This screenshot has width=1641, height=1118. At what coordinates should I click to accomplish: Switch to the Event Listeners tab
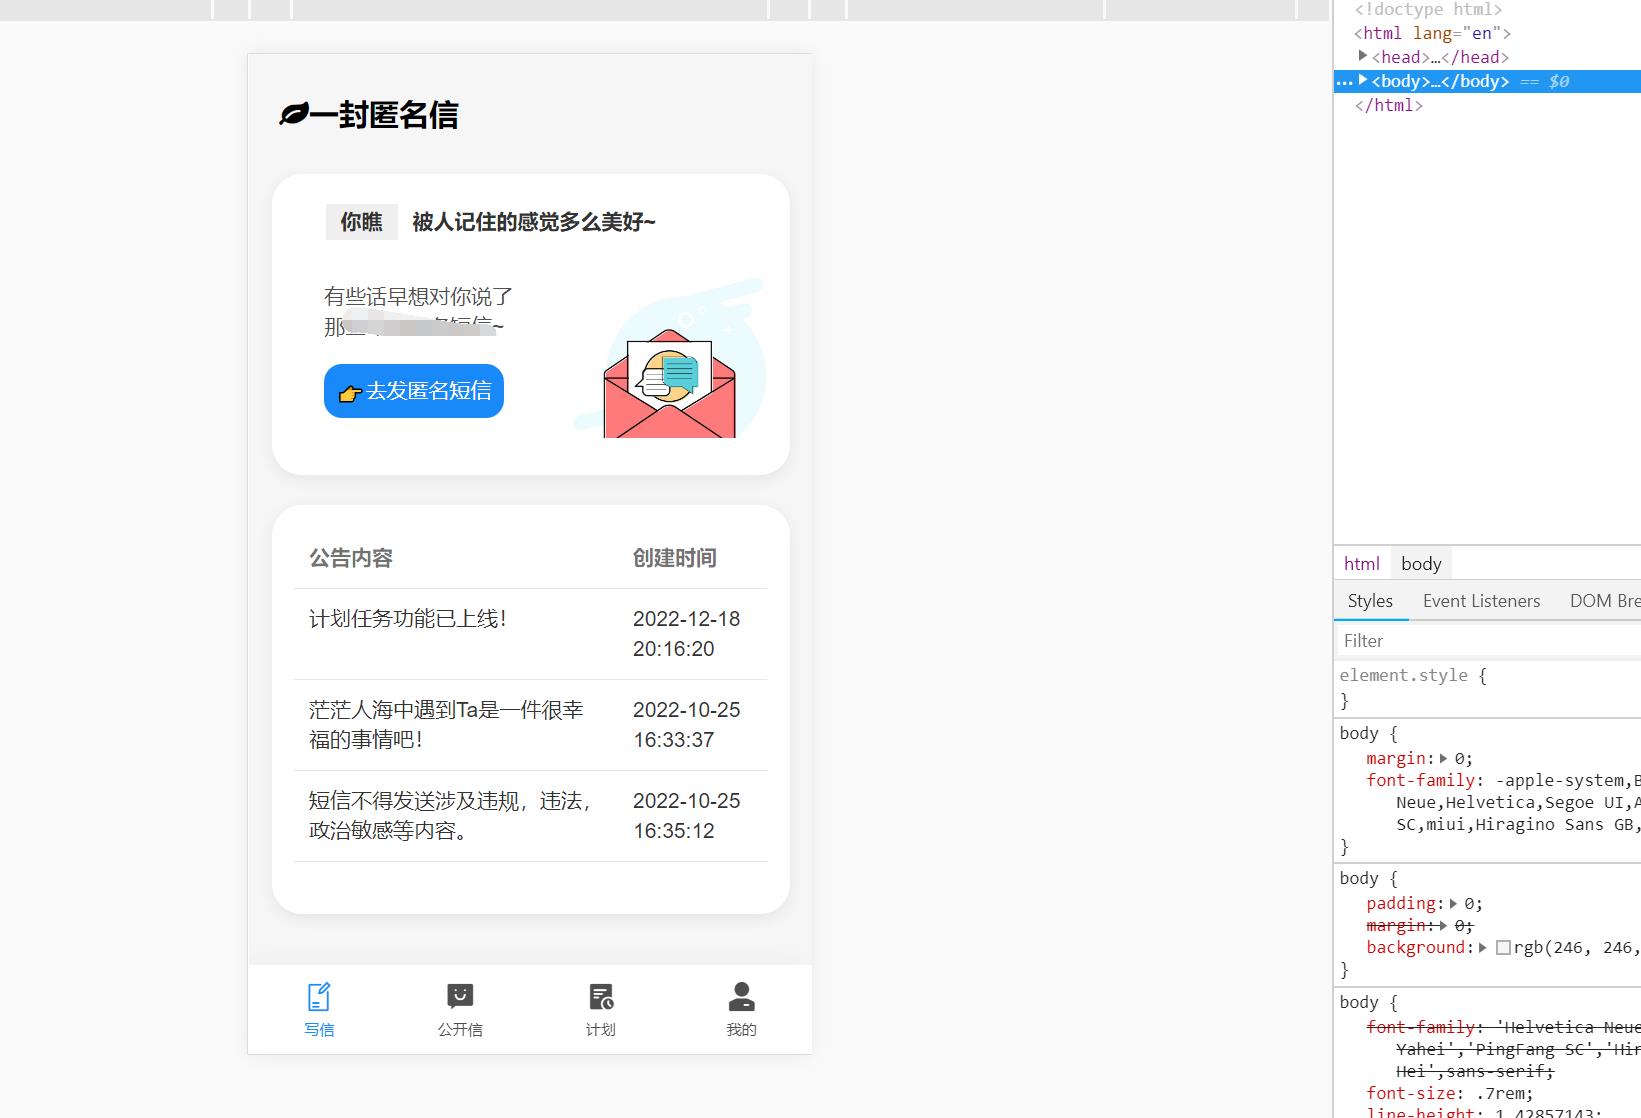coord(1481,600)
